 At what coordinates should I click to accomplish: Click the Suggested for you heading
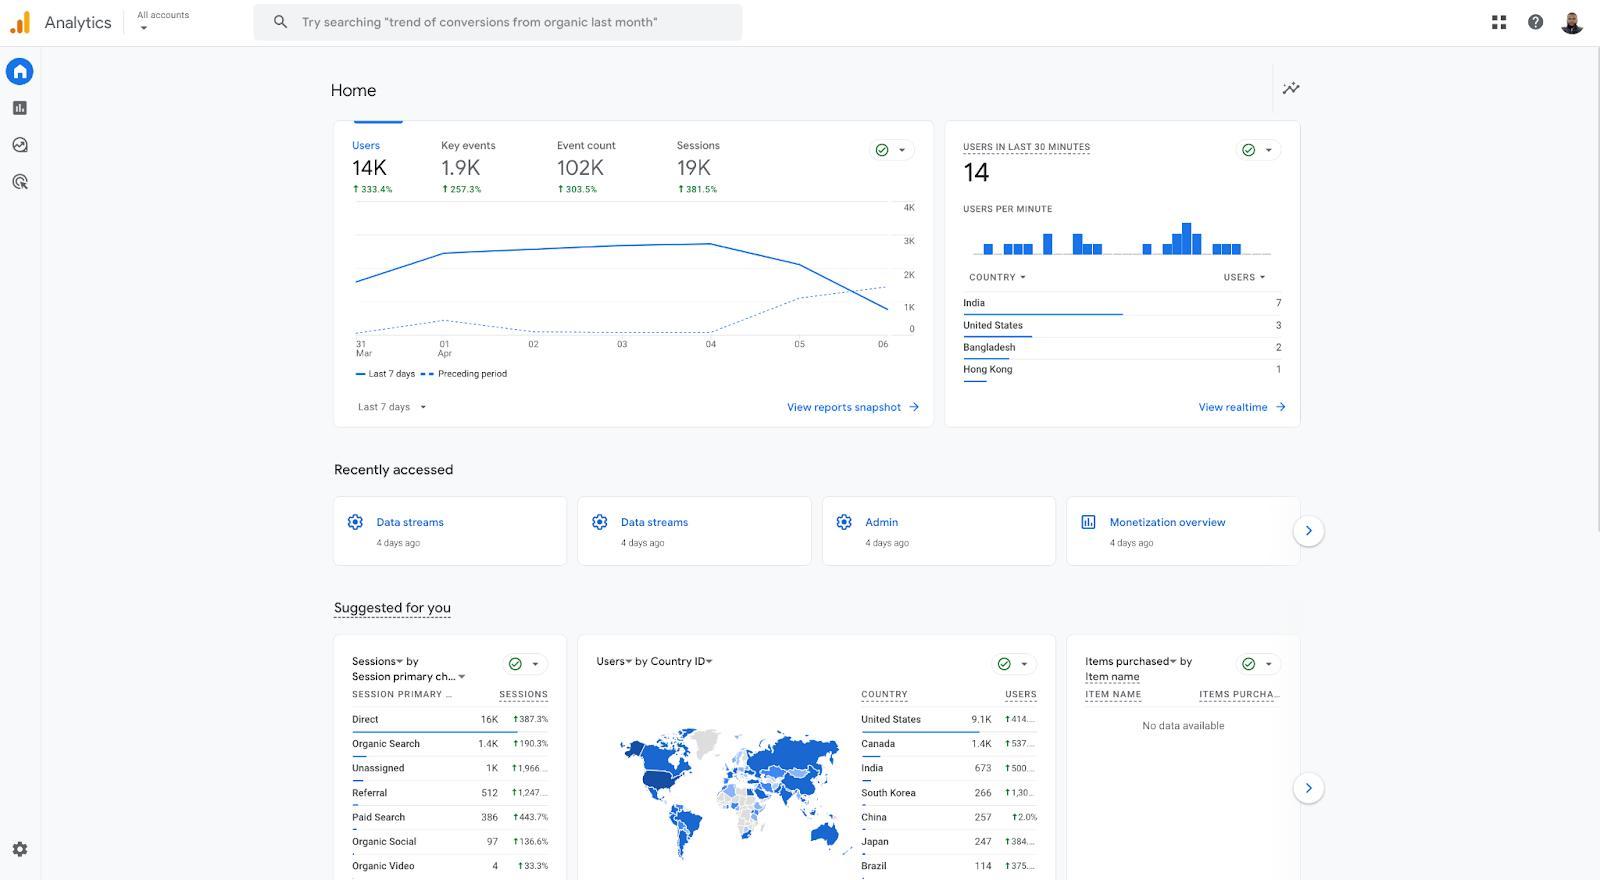pos(392,608)
